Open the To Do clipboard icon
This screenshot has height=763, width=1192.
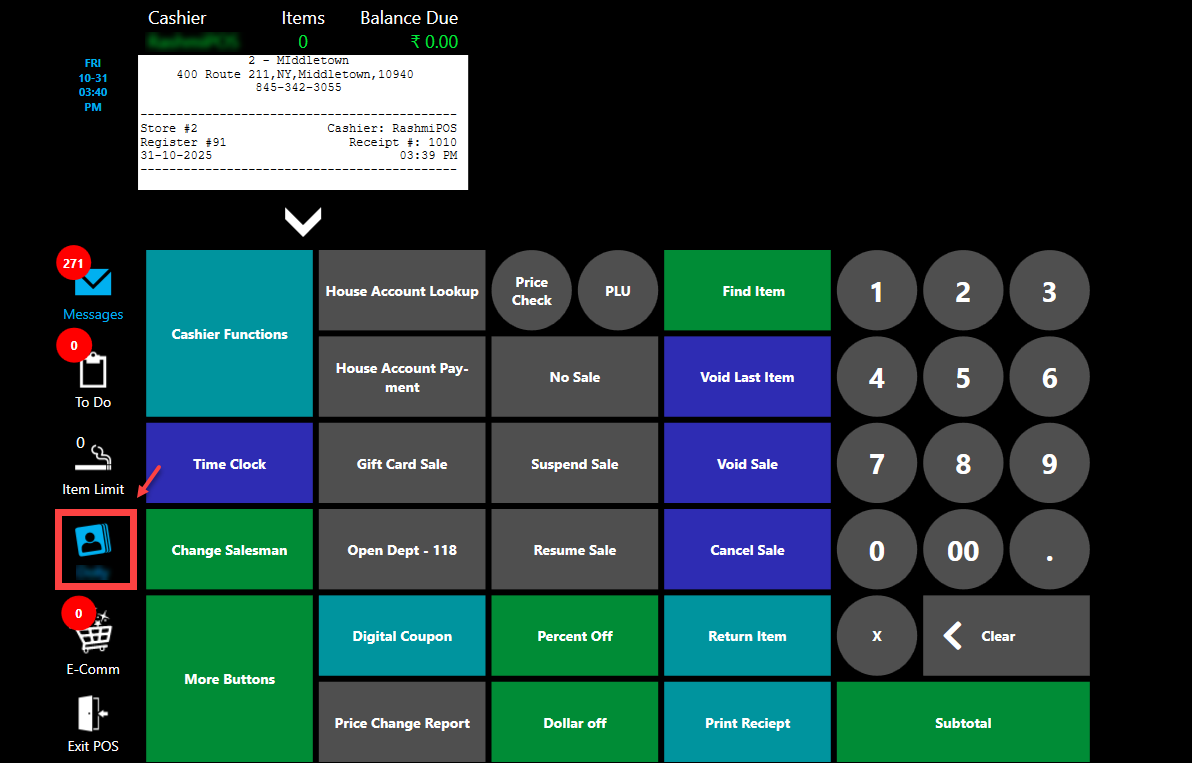click(93, 371)
